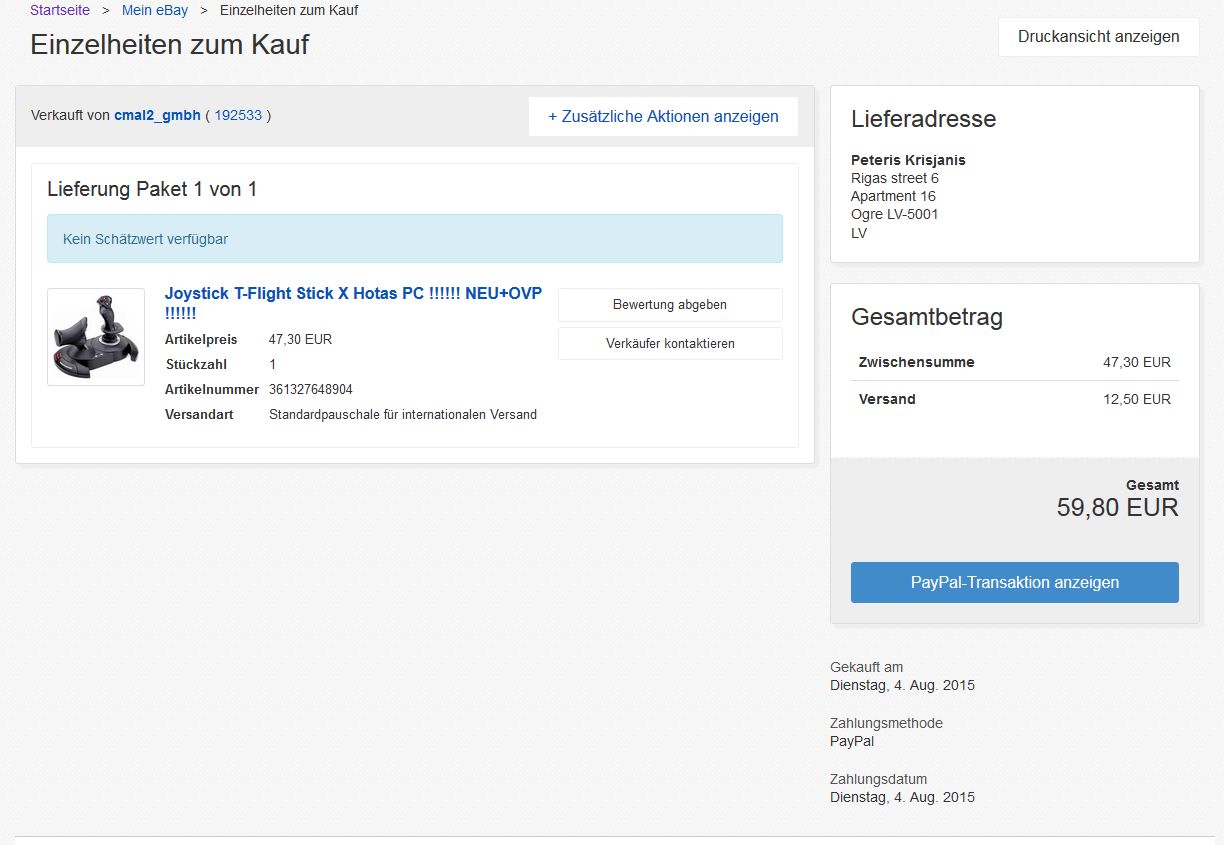Click the Zahlungsmethode value PayPal
Image resolution: width=1224 pixels, height=845 pixels.
(852, 741)
